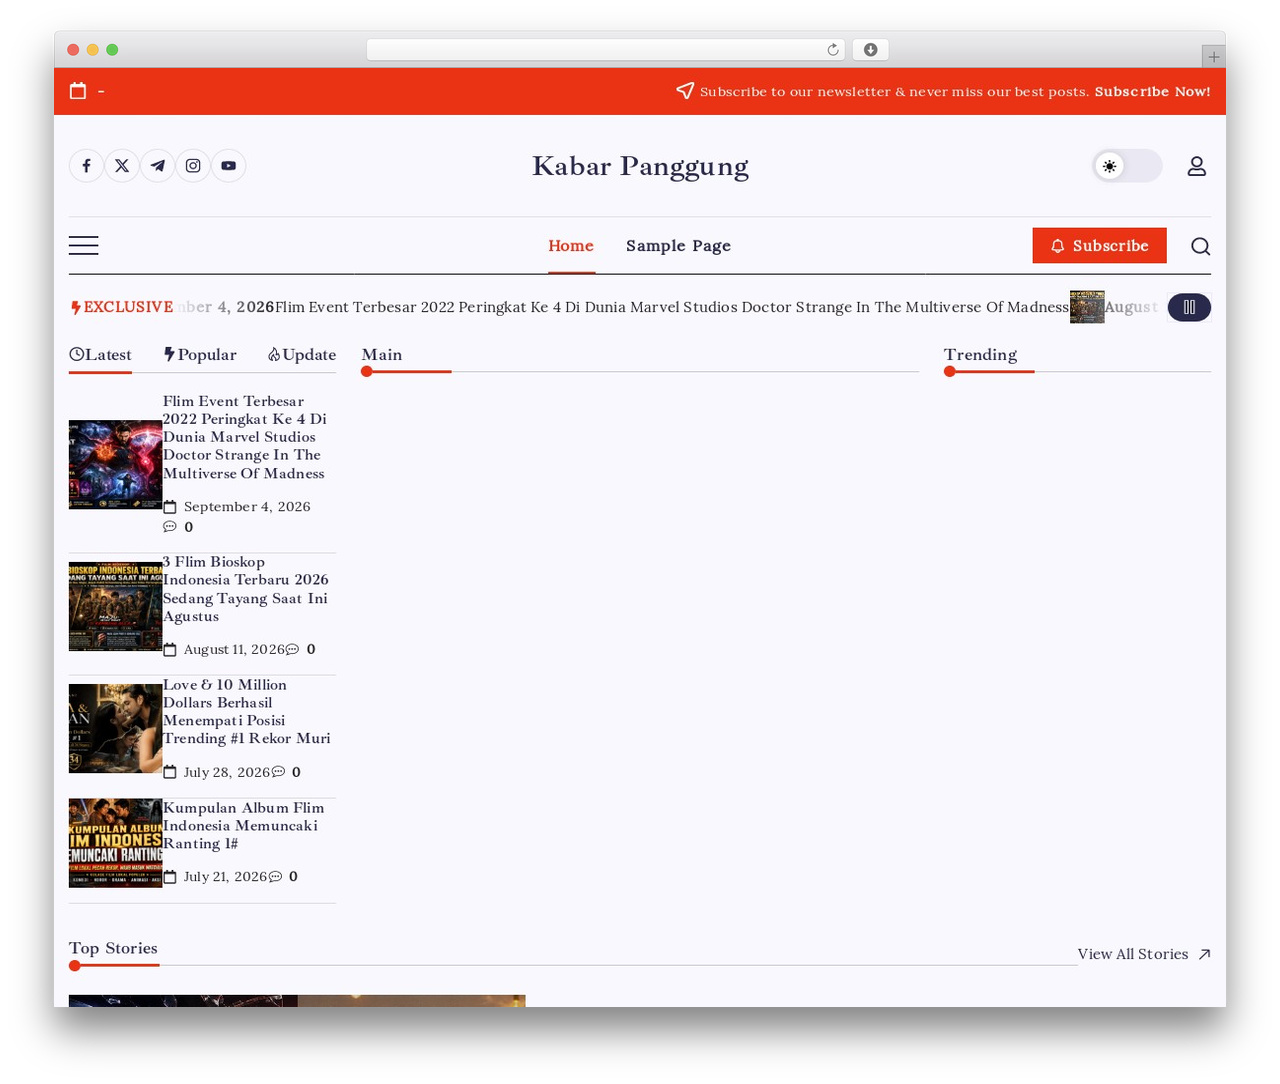Select the Popular tab
Viewport: 1280px width, 1084px height.
point(200,355)
